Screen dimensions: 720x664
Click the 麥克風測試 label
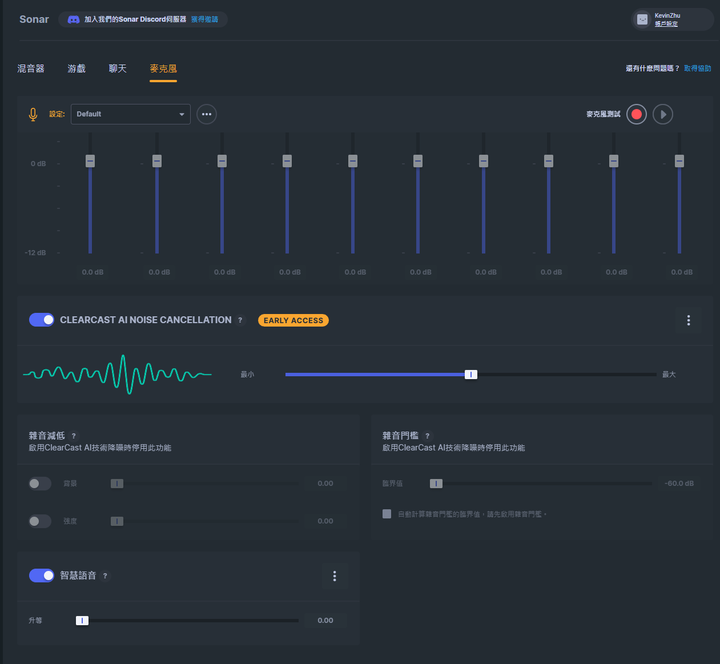point(603,114)
